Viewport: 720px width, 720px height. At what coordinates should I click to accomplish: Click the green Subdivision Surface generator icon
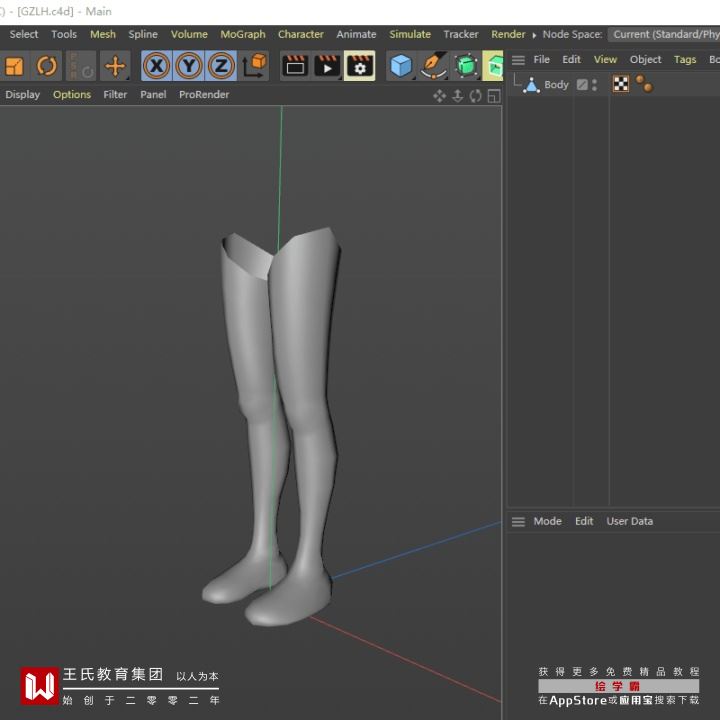(x=465, y=66)
